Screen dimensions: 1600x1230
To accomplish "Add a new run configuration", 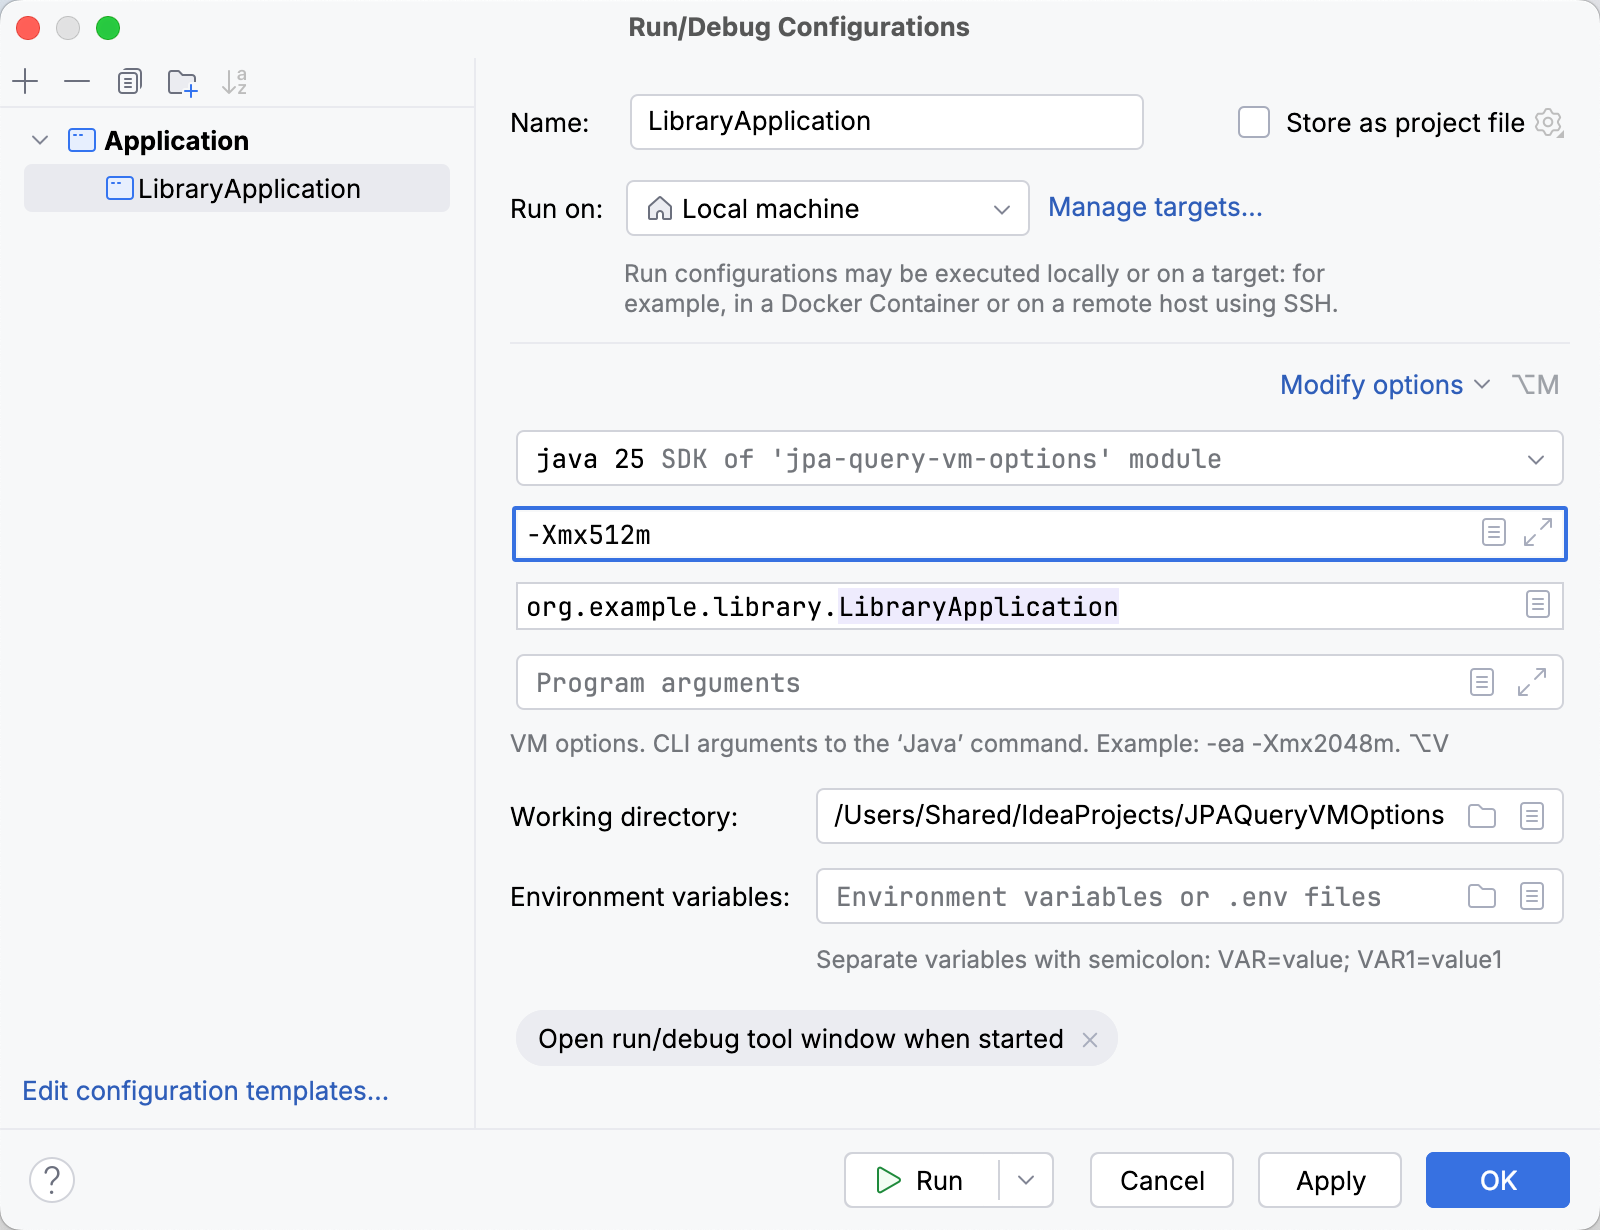I will point(25,81).
